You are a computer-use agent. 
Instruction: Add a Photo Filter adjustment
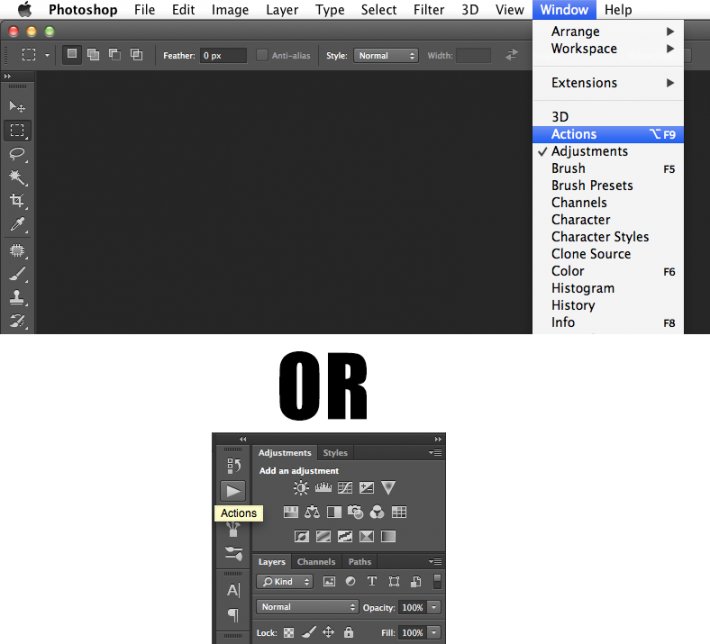click(x=355, y=512)
